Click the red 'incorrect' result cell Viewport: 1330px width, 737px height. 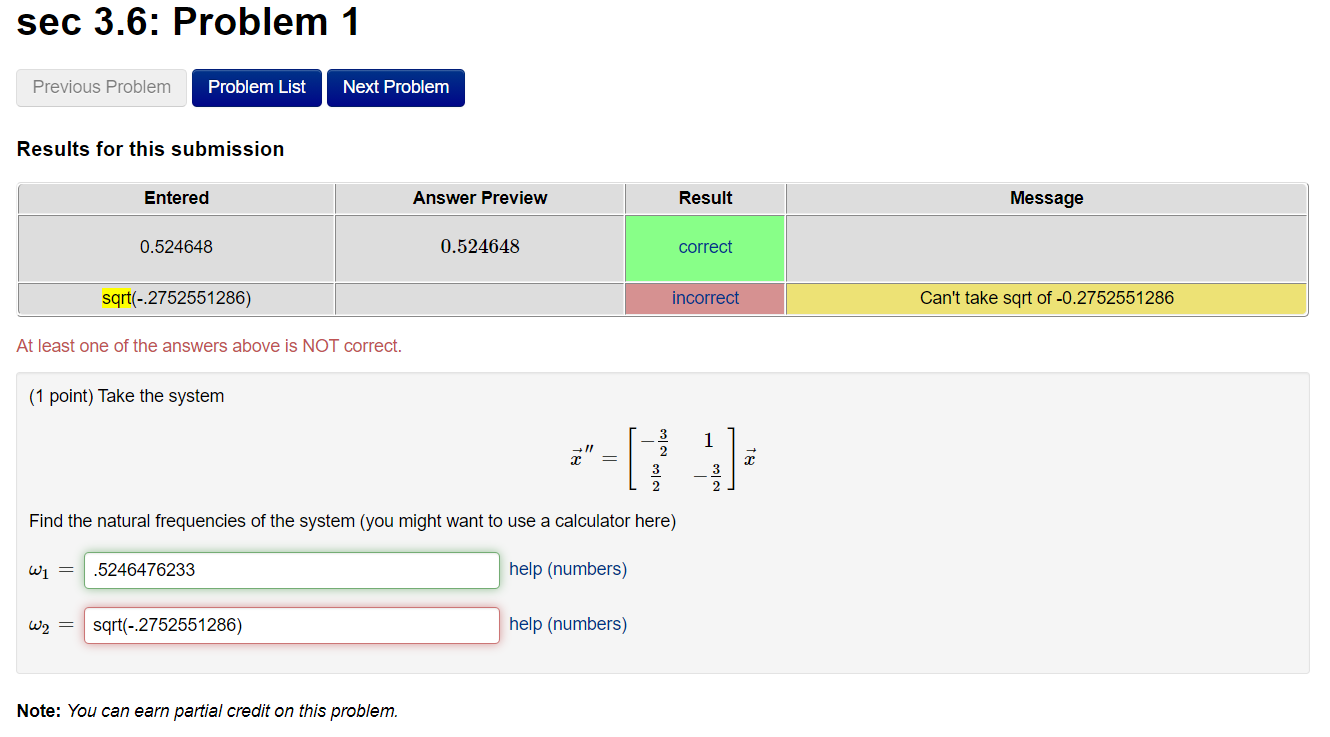[x=705, y=298]
